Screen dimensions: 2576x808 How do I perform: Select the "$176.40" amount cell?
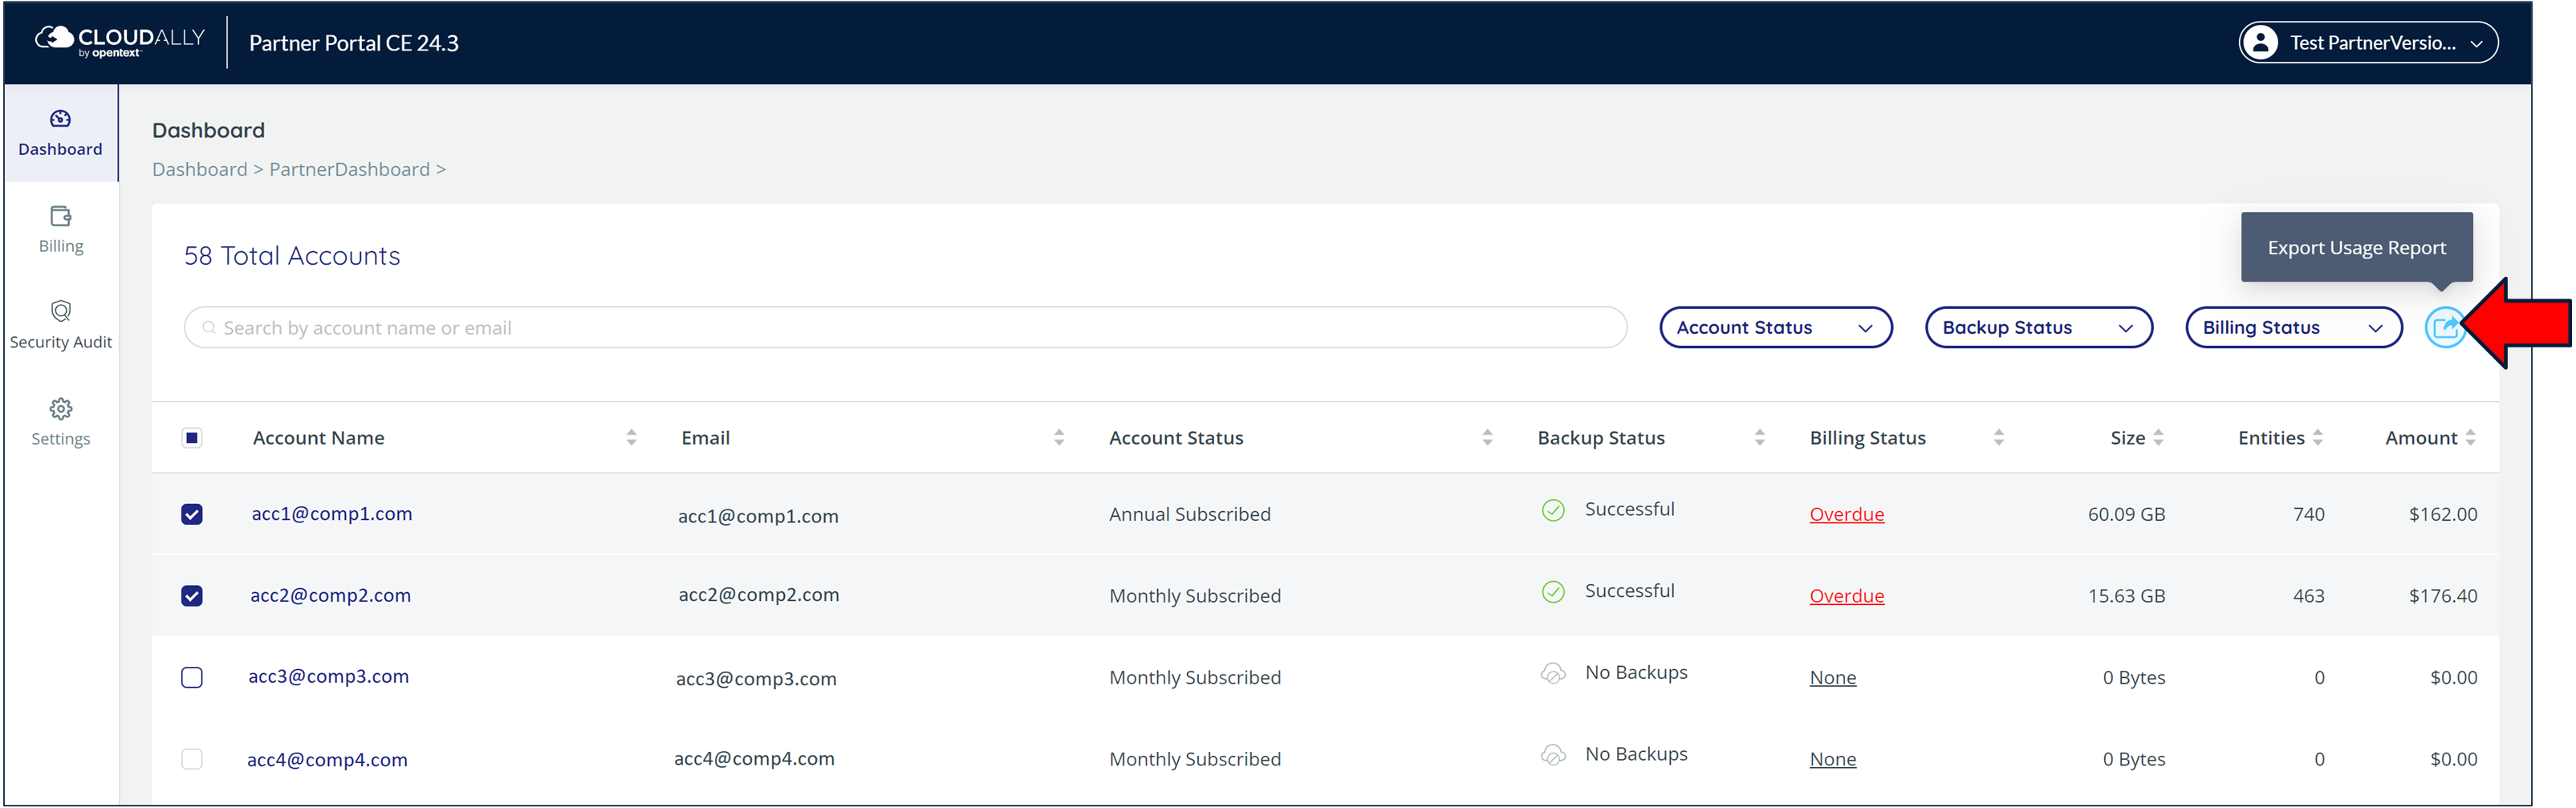2443,596
